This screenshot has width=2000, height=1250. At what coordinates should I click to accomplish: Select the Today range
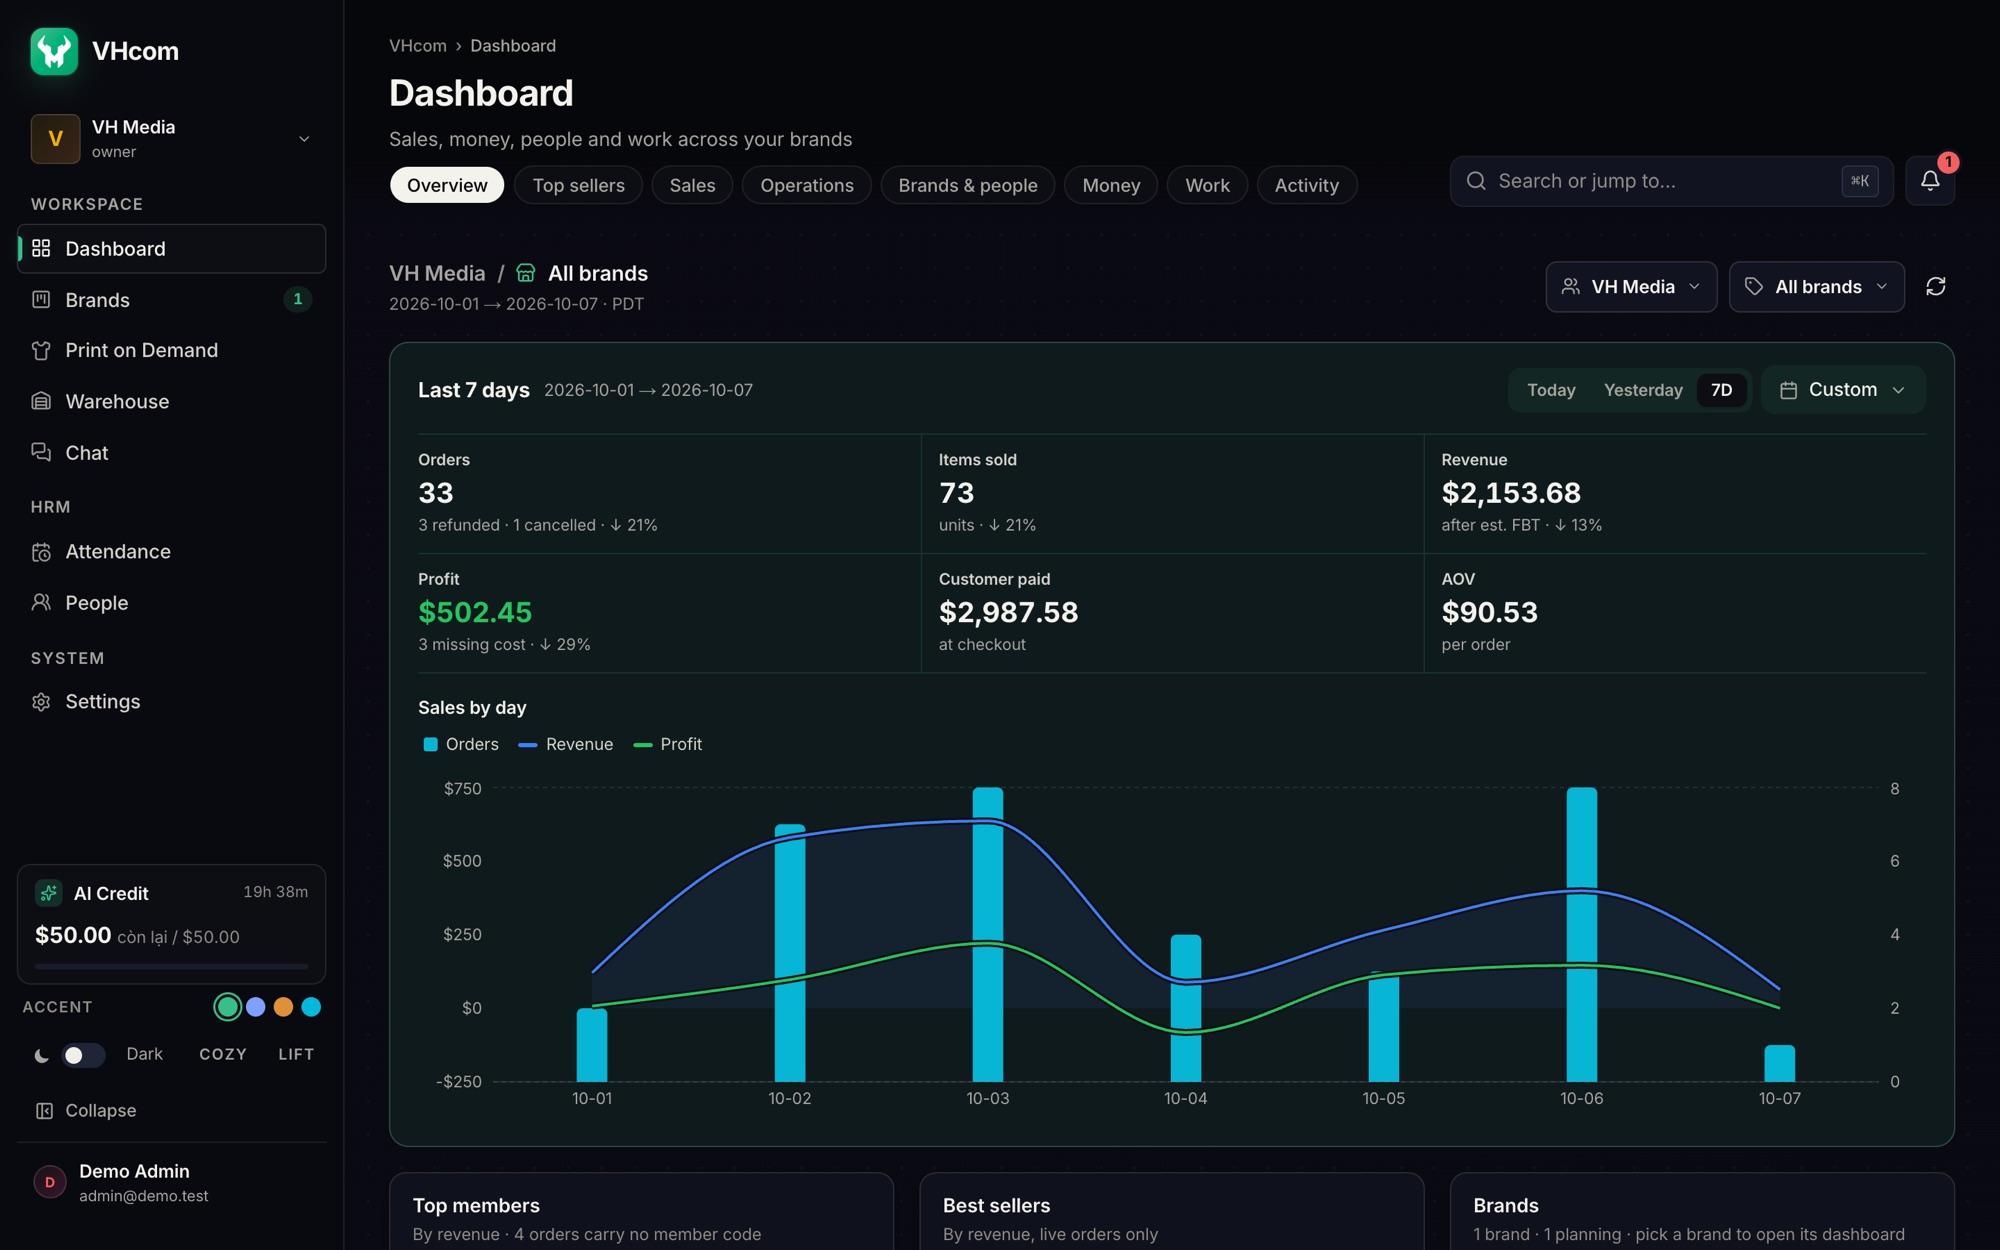click(1551, 390)
